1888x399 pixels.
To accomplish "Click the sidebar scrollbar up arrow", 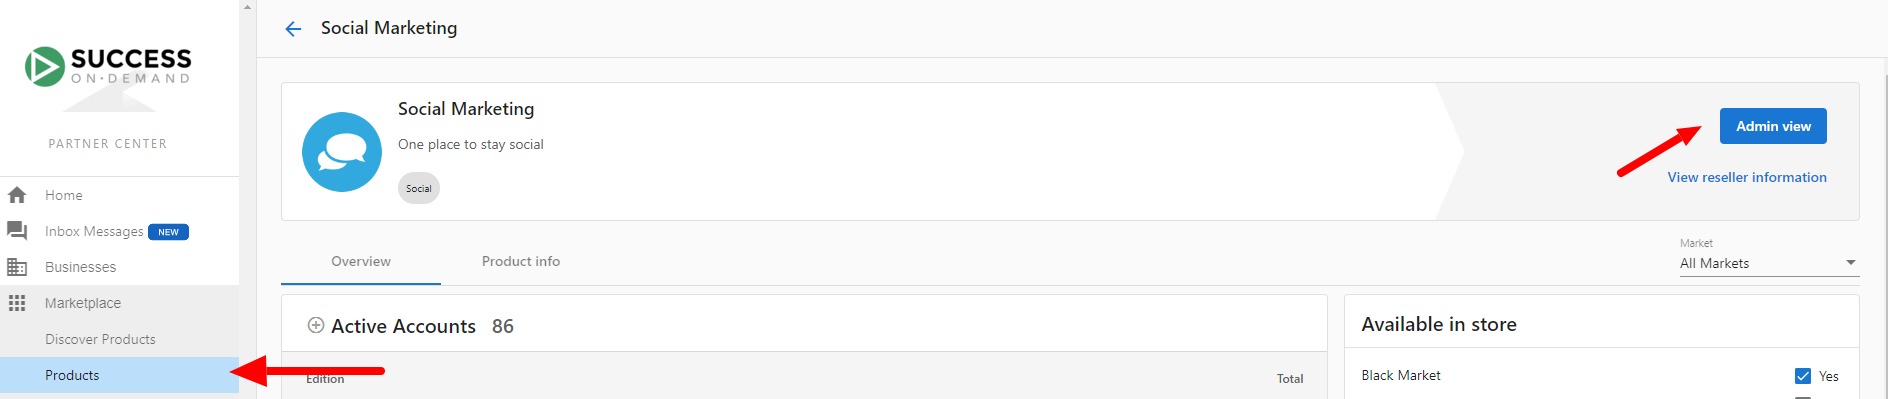I will click(x=248, y=6).
